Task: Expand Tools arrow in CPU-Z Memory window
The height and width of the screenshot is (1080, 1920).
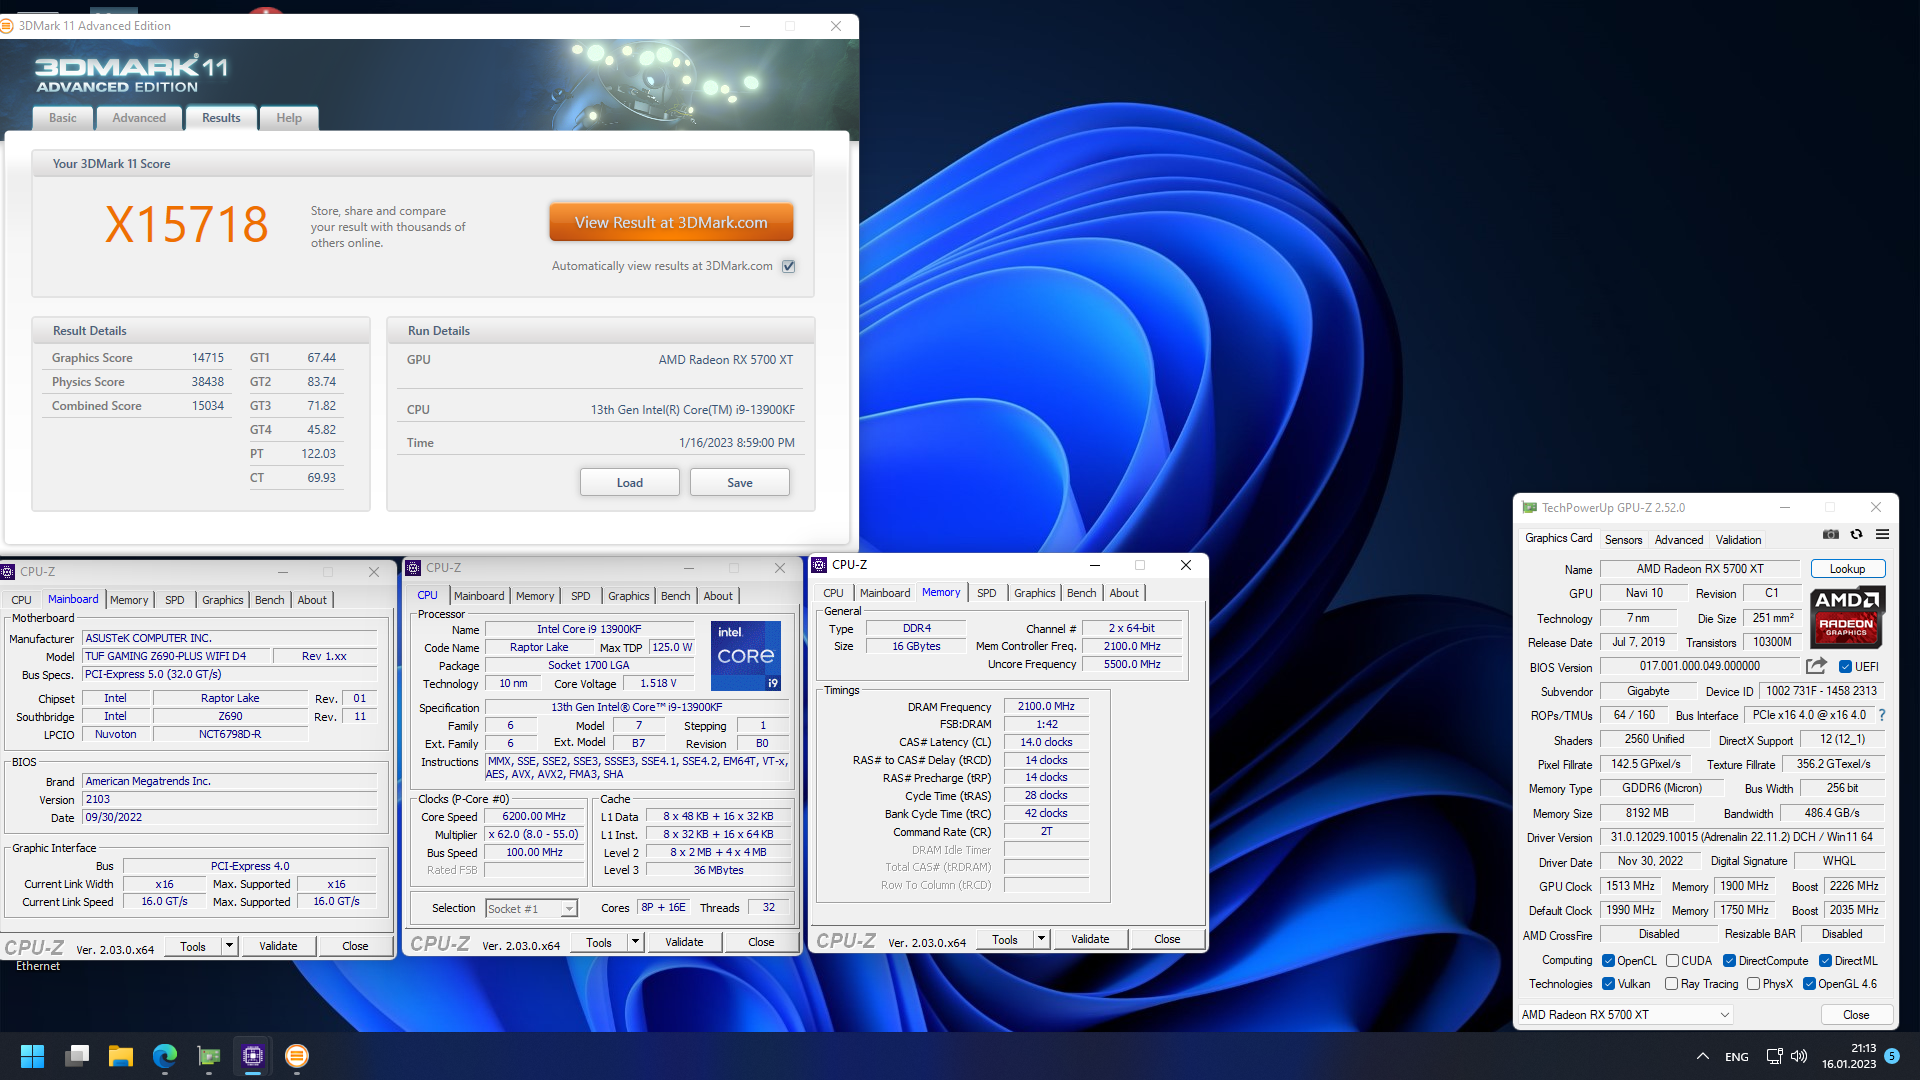Action: coord(1041,939)
